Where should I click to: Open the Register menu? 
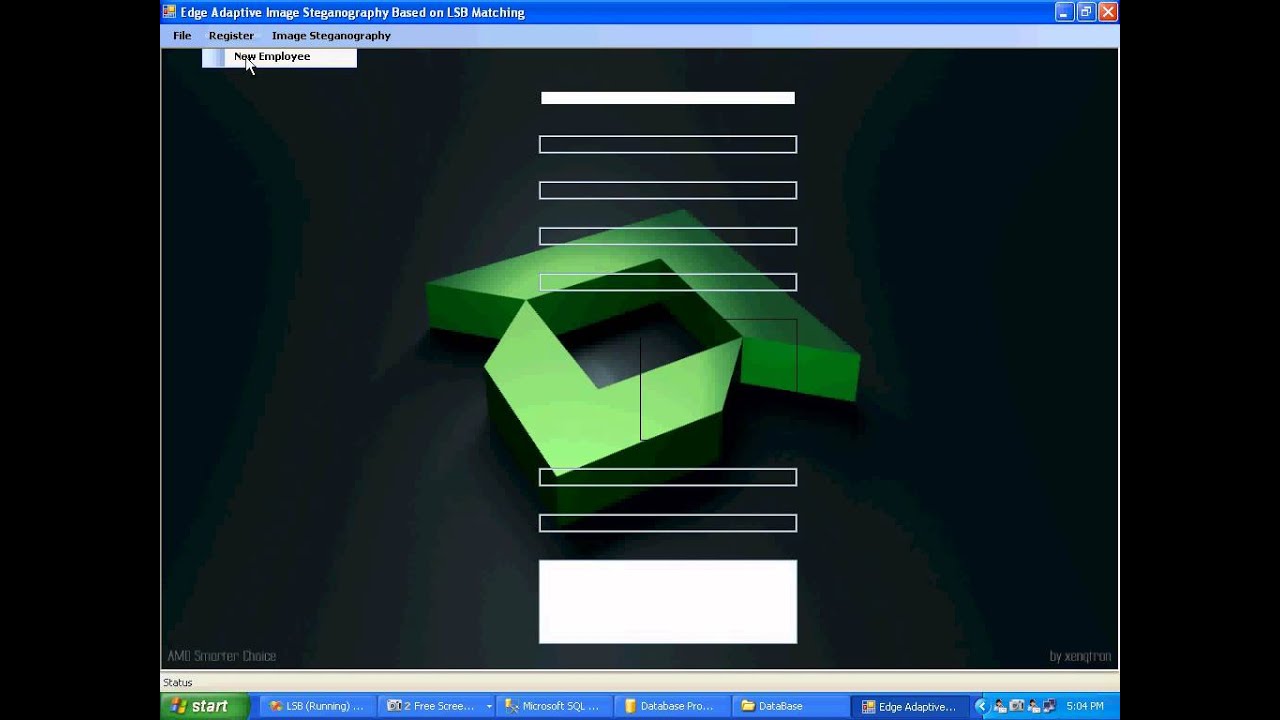click(x=231, y=35)
